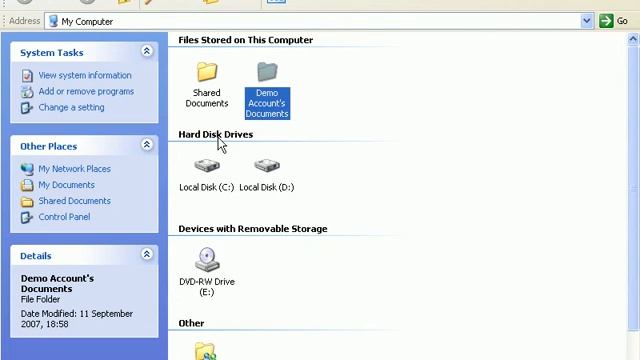640x360 pixels.
Task: Click the Add or remove programs icon
Action: 27,92
